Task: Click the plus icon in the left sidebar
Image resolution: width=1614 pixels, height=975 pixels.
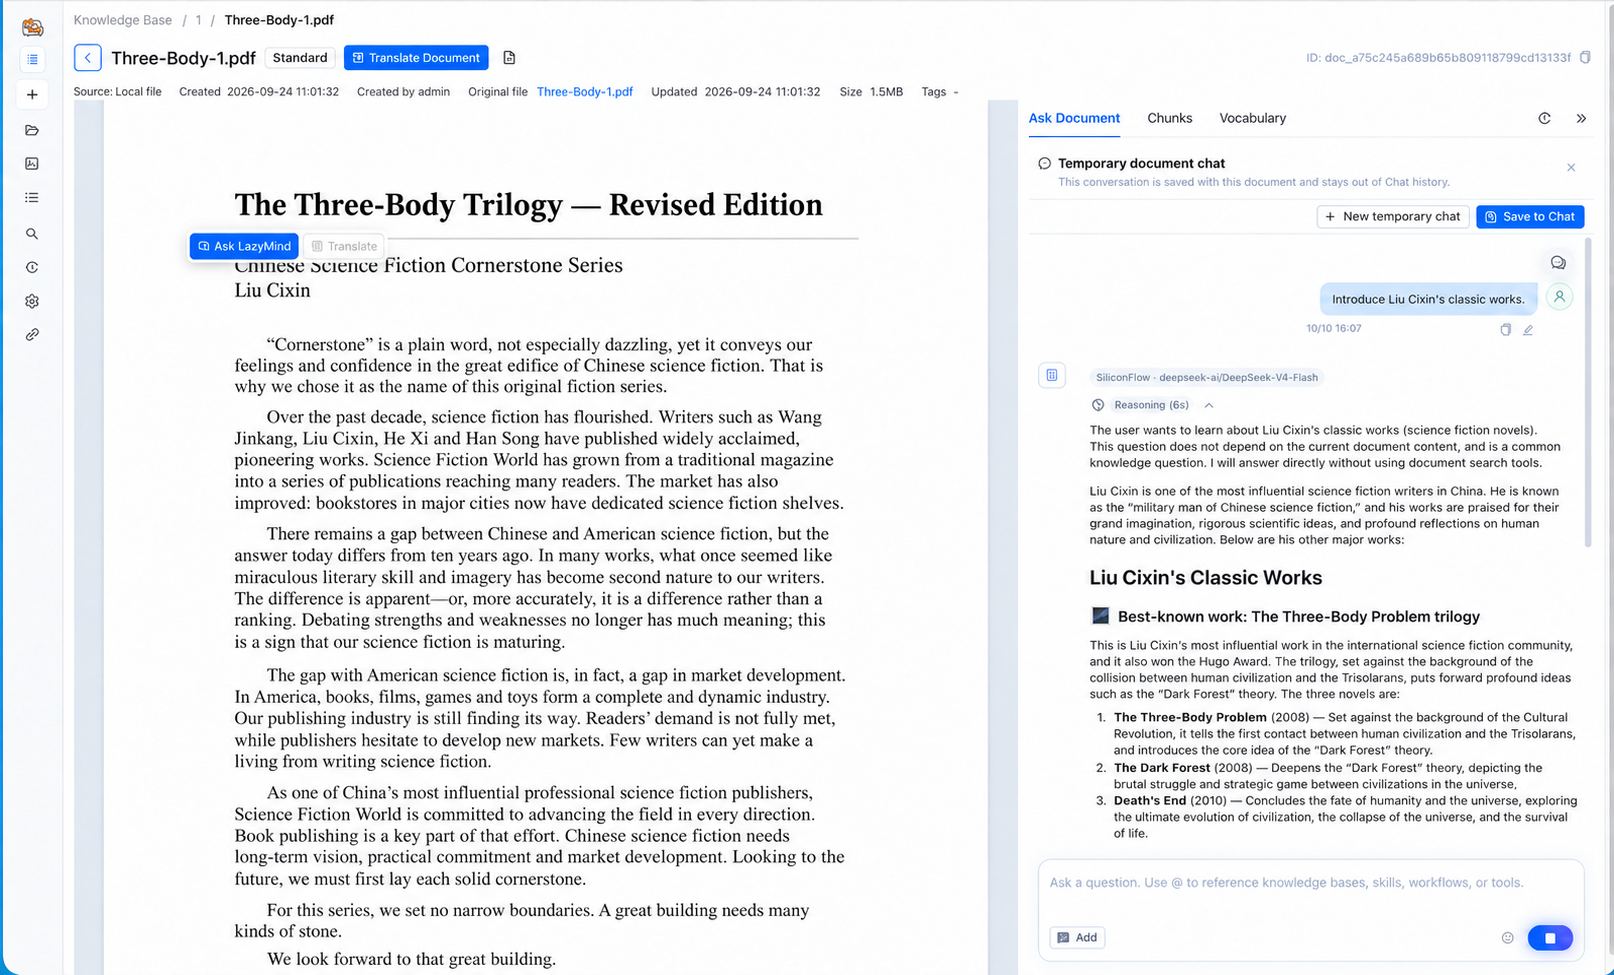Action: pyautogui.click(x=32, y=95)
